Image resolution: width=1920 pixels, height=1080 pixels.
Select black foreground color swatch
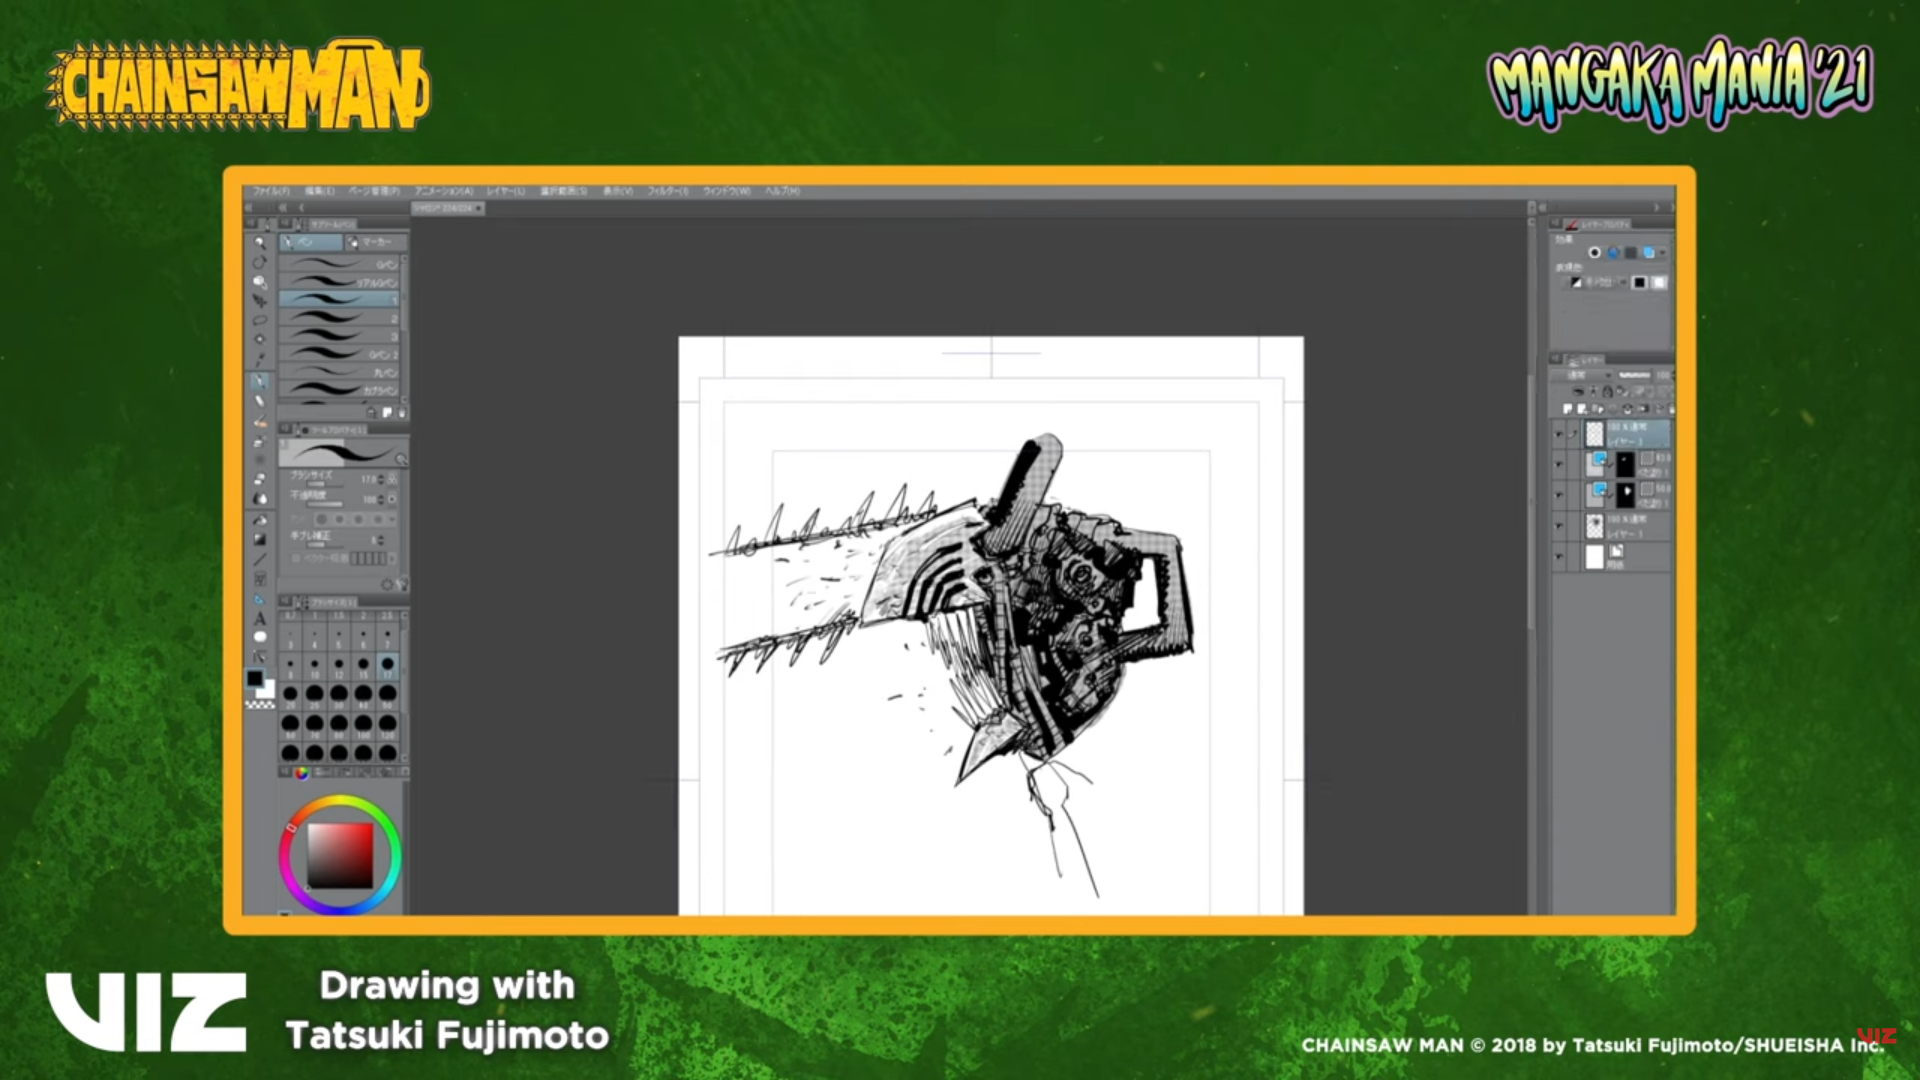click(255, 678)
